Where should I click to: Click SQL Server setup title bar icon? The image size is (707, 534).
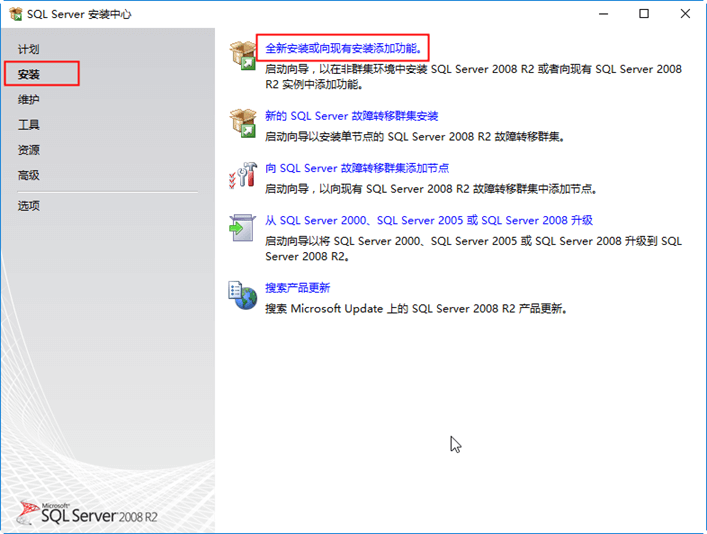pyautogui.click(x=16, y=14)
